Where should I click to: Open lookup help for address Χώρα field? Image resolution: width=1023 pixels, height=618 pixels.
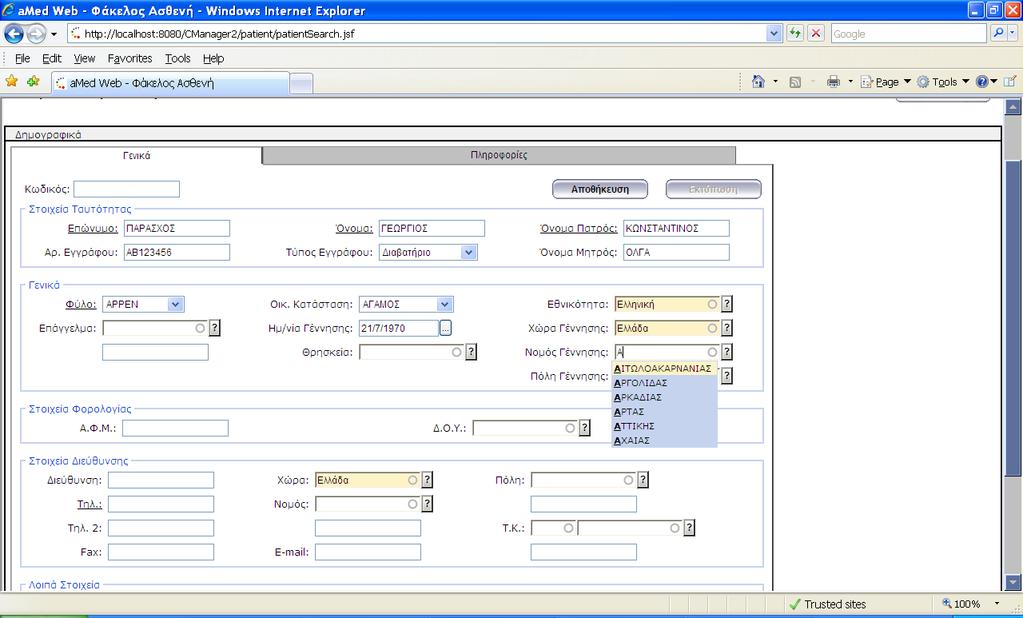pos(427,480)
